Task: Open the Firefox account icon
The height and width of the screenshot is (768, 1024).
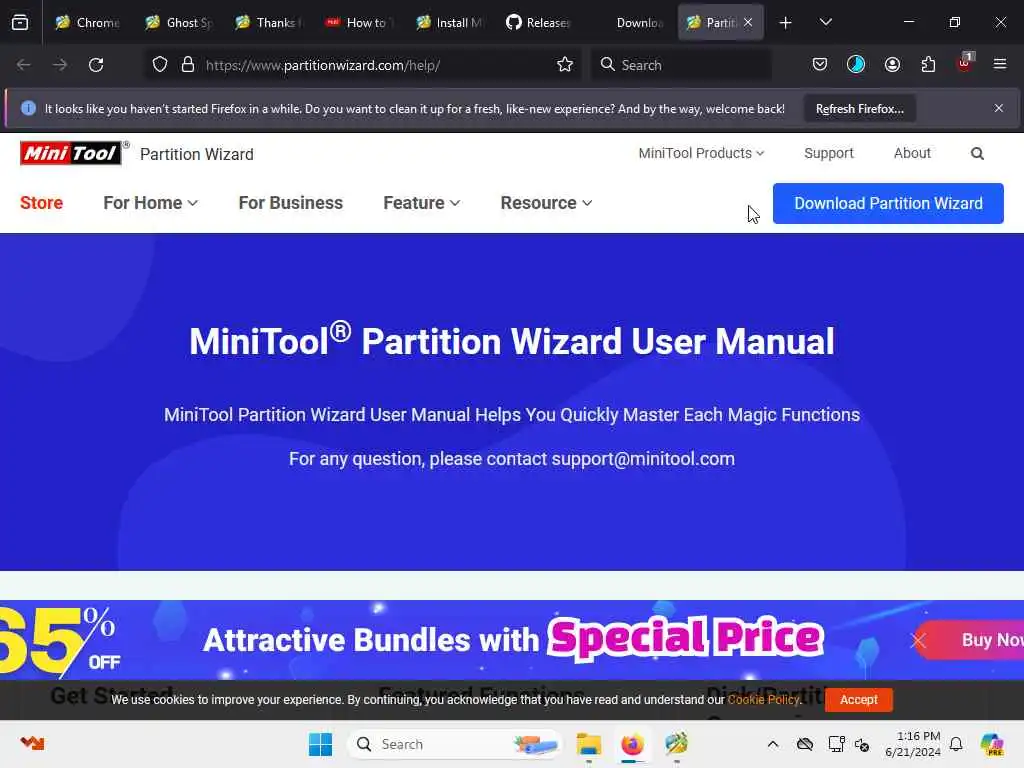Action: click(892, 65)
